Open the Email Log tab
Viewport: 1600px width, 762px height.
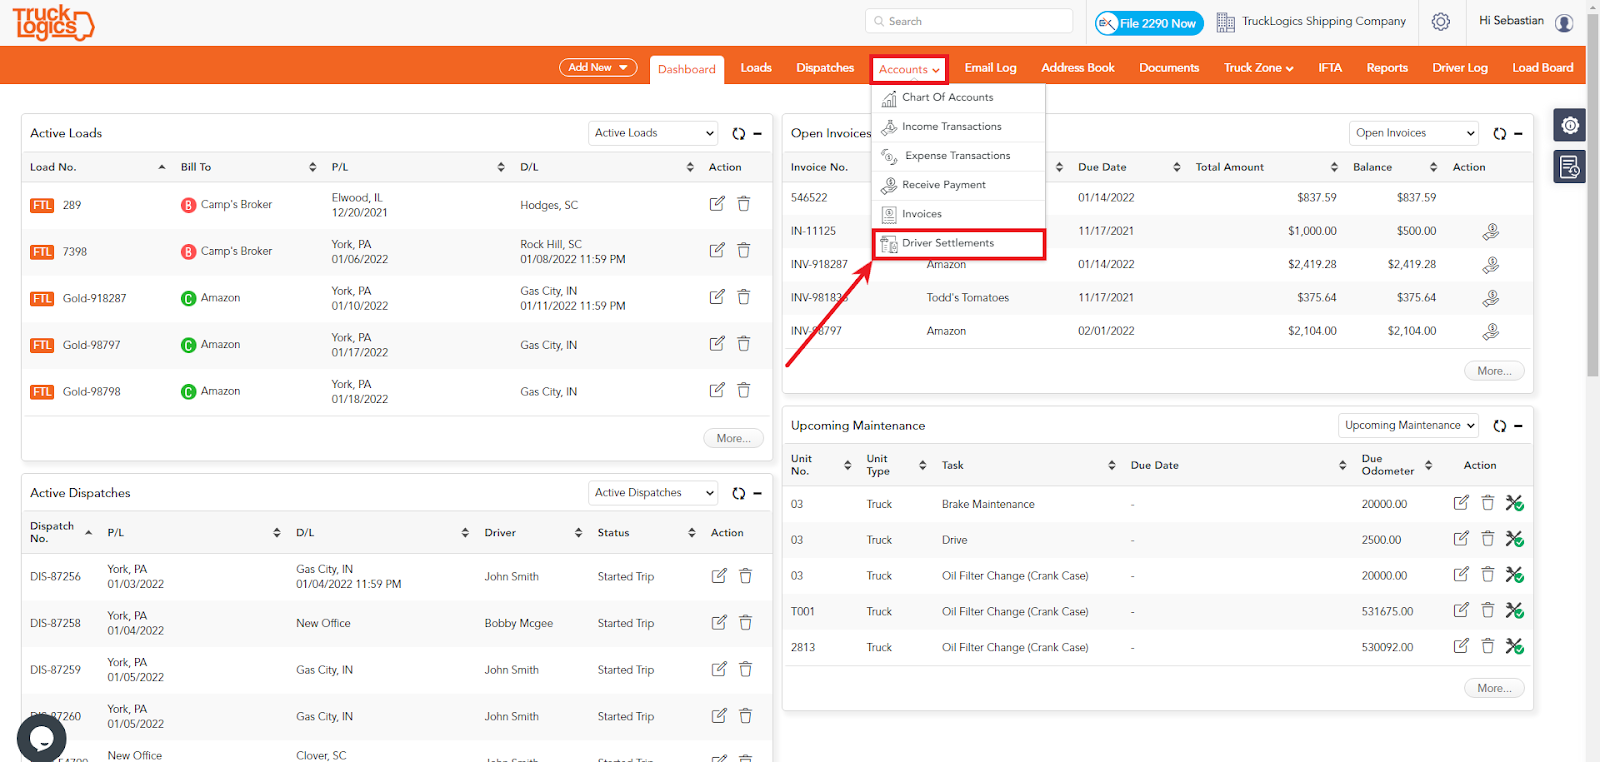click(990, 68)
